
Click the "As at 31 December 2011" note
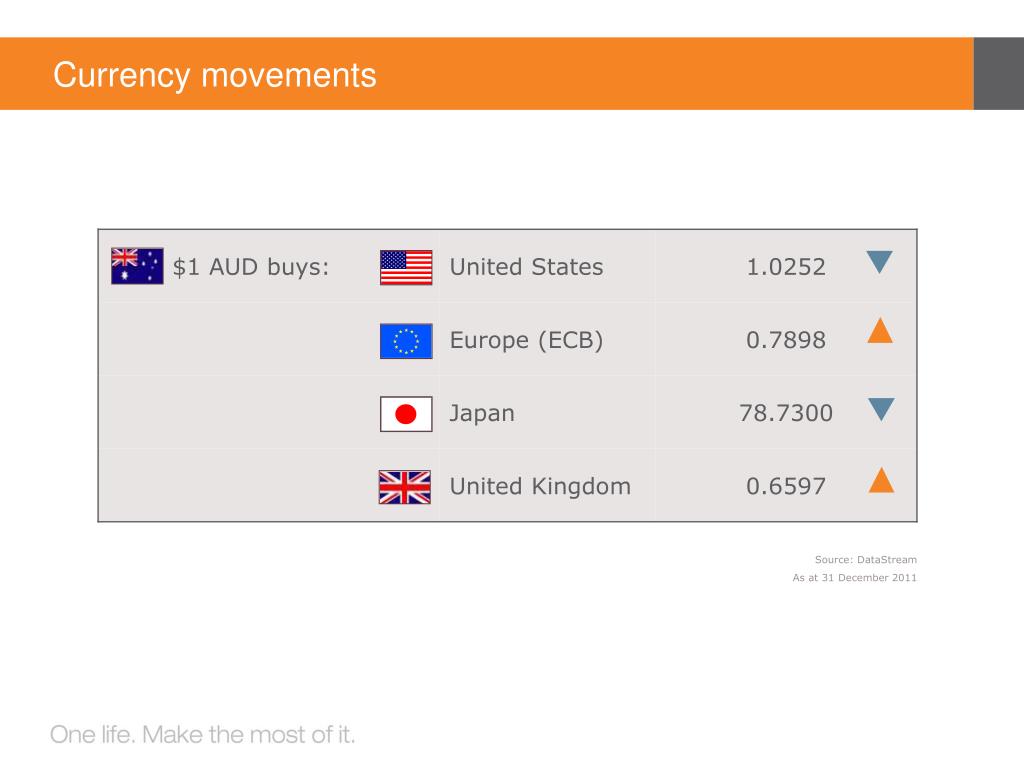[x=854, y=577]
